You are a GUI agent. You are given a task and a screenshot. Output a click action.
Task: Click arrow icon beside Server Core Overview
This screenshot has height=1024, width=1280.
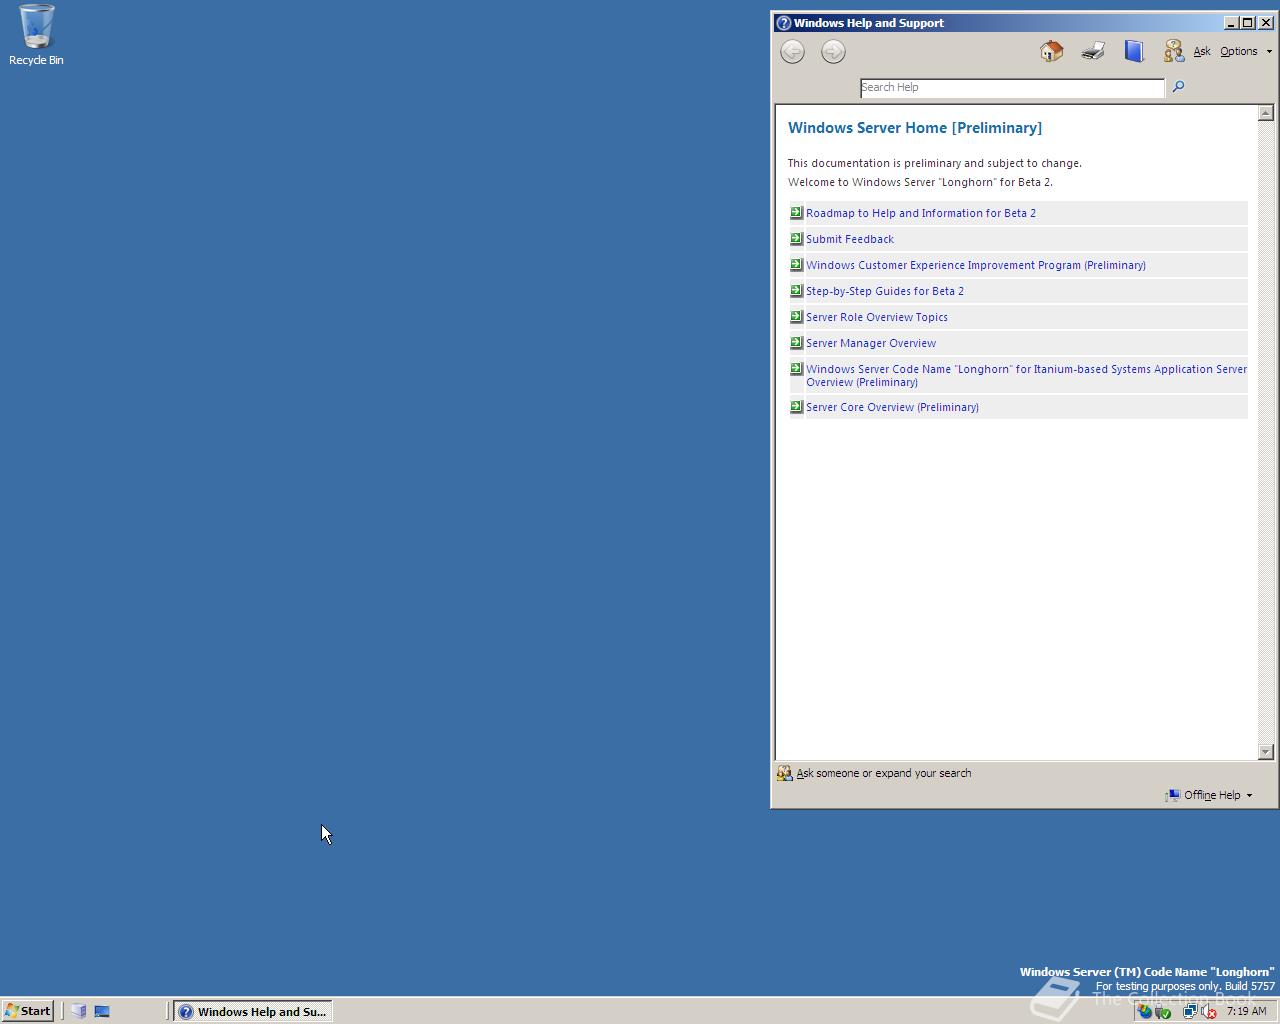pyautogui.click(x=796, y=406)
